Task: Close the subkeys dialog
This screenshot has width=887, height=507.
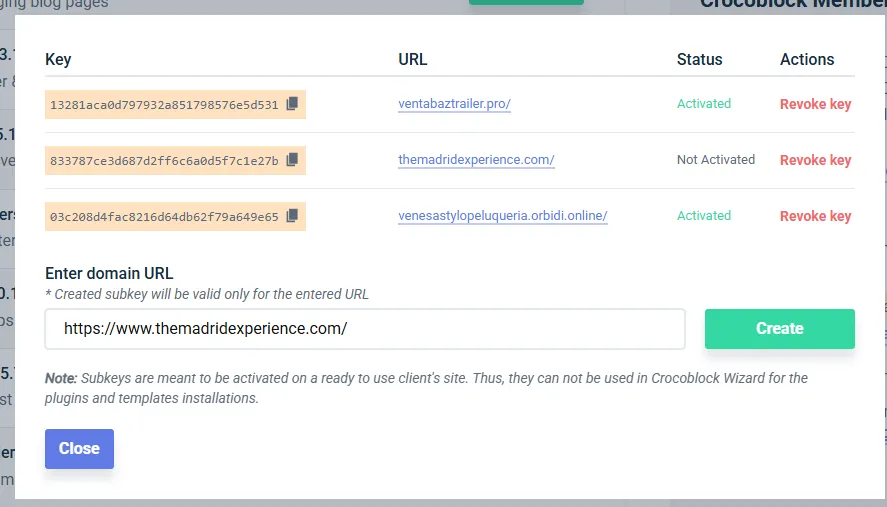Action: (x=79, y=449)
